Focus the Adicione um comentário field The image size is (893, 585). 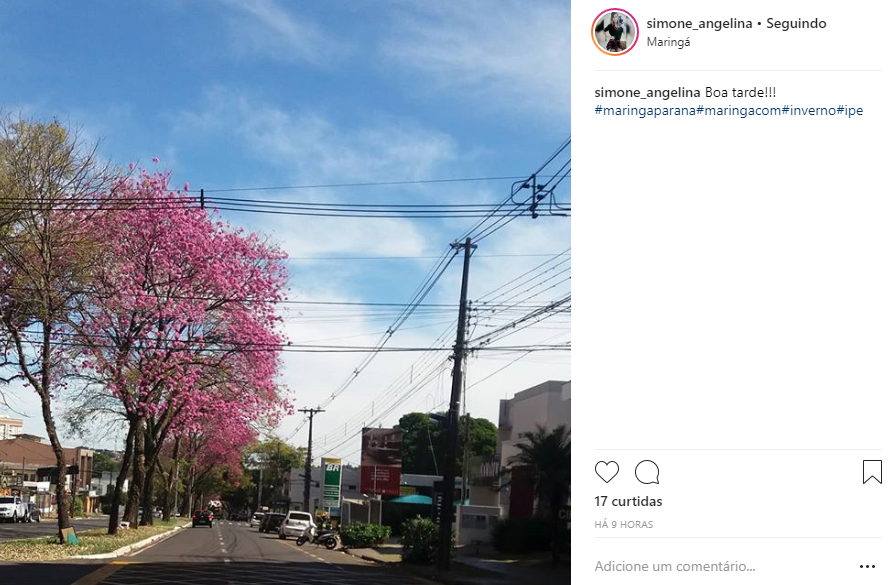click(723, 566)
